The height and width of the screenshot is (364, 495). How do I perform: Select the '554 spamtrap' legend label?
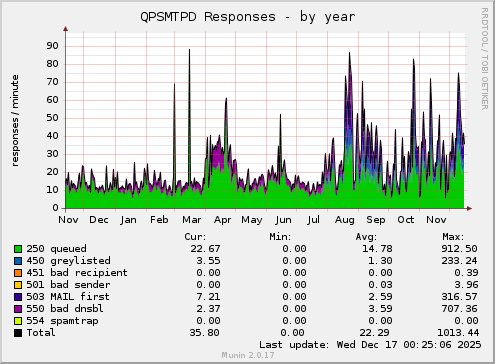click(62, 321)
